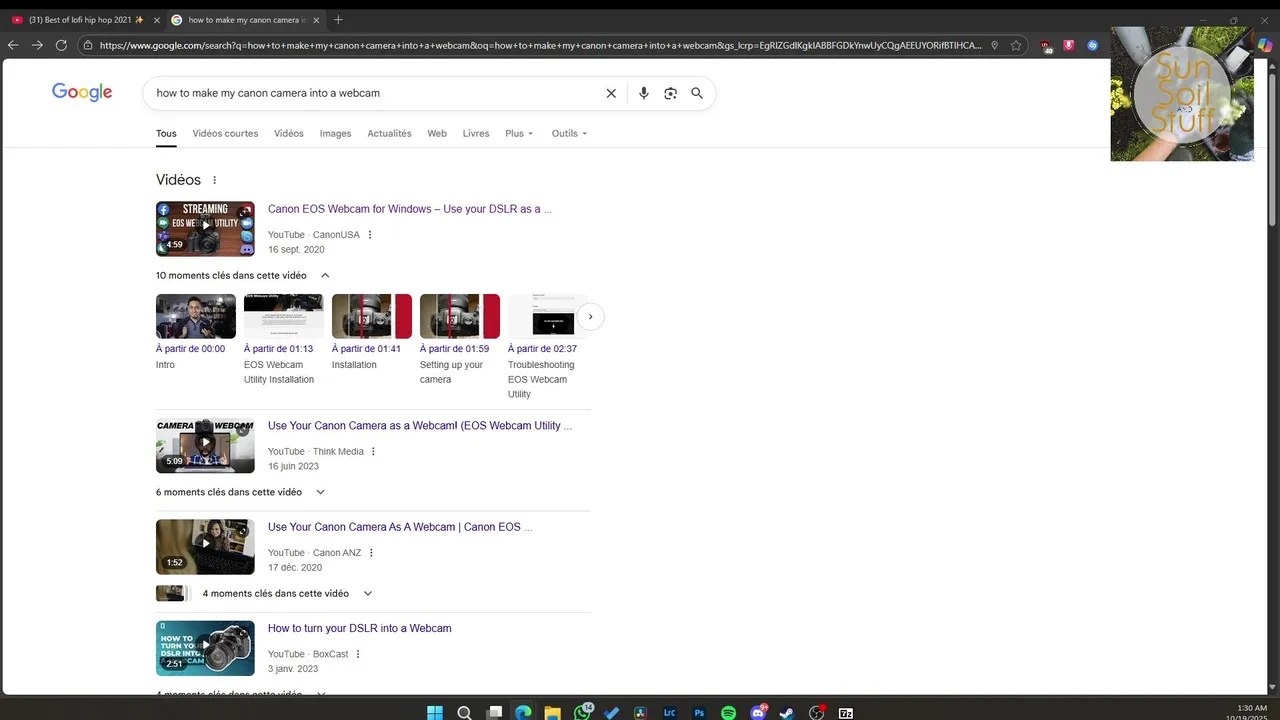Play the CanonUSA 4:59 video thumbnail
The height and width of the screenshot is (720, 1280).
tap(205, 229)
